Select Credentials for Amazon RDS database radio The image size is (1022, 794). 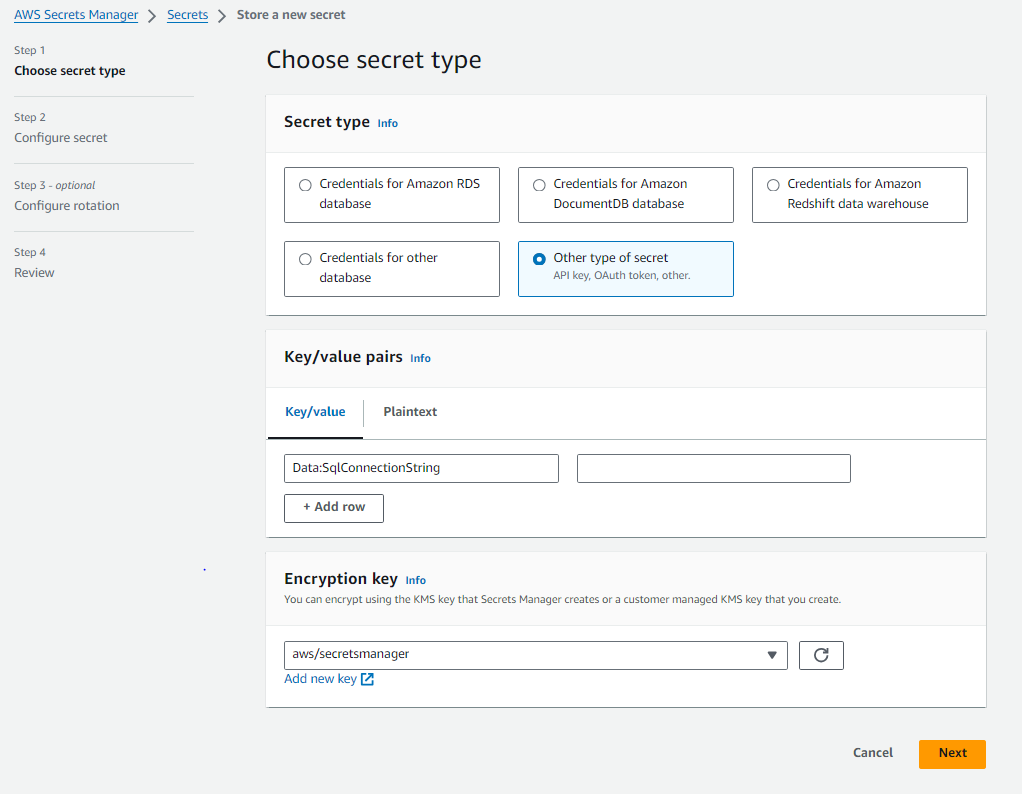(x=305, y=185)
